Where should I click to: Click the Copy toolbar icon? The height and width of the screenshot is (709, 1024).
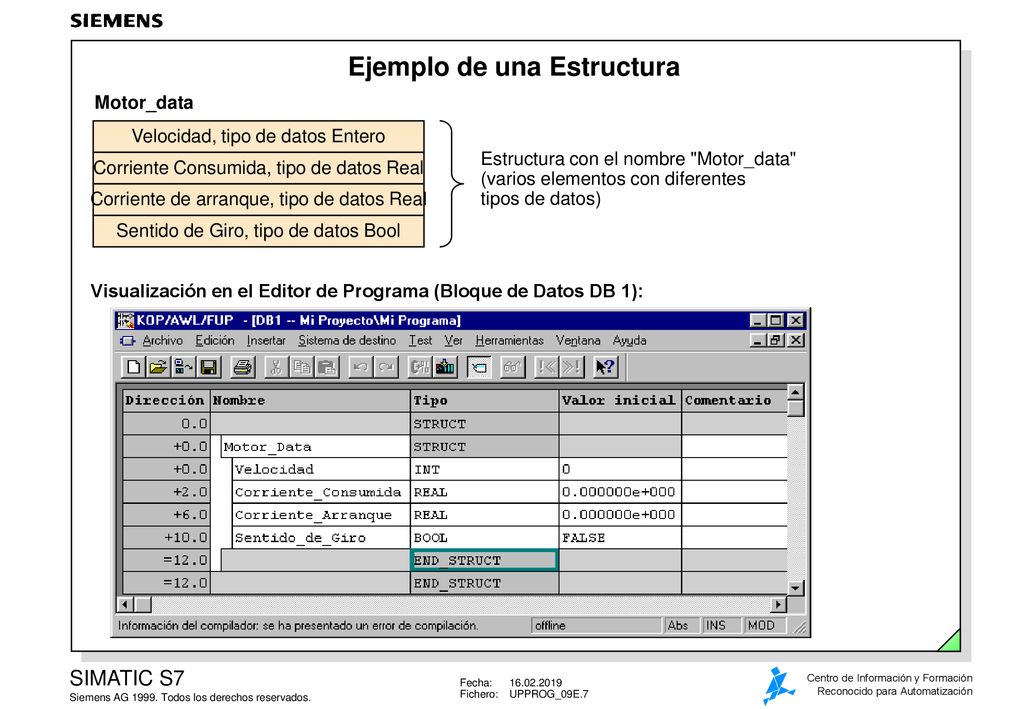pyautogui.click(x=302, y=368)
